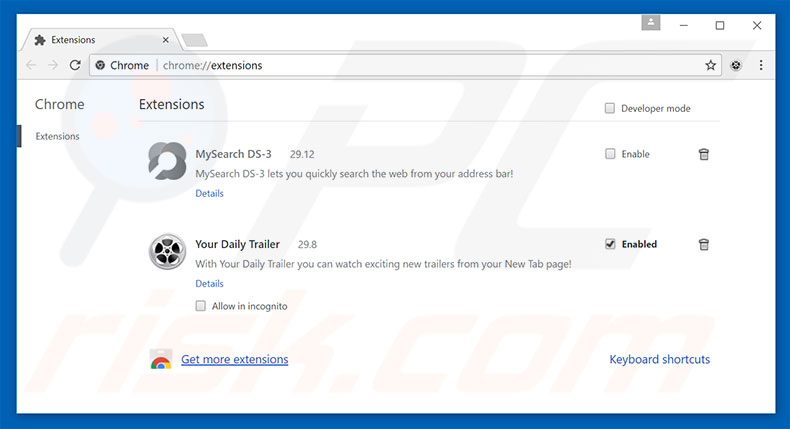Click the Your Daily Trailer extension name
The height and width of the screenshot is (429, 790).
237,244
